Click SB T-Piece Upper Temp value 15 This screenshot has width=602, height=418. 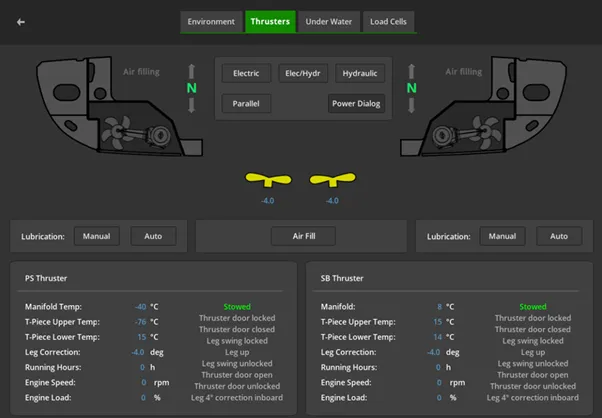pos(438,322)
